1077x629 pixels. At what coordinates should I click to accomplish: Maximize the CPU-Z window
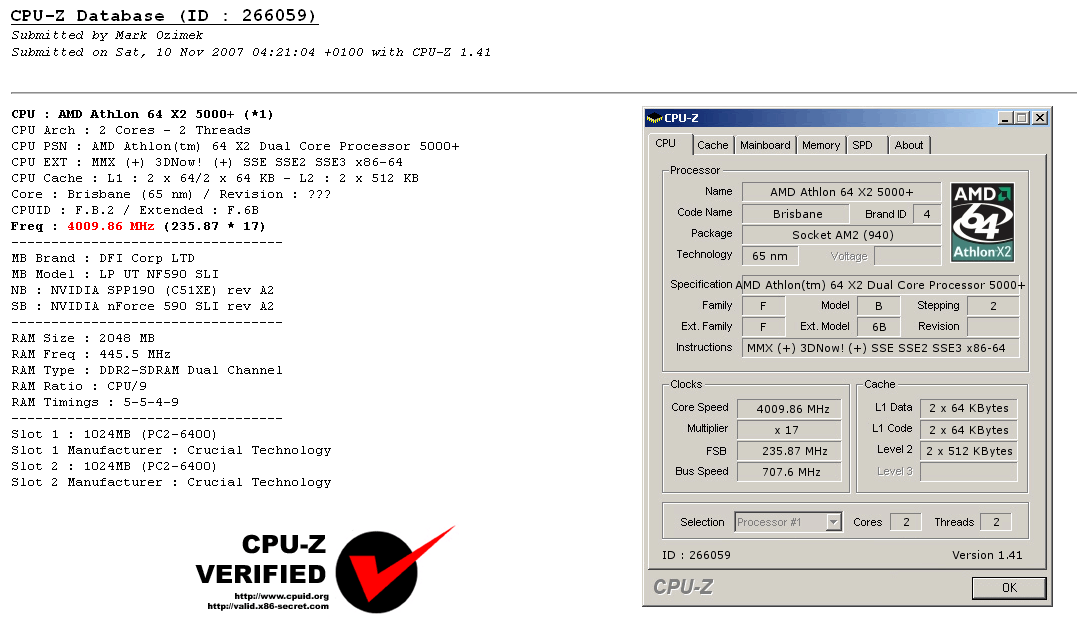1021,117
